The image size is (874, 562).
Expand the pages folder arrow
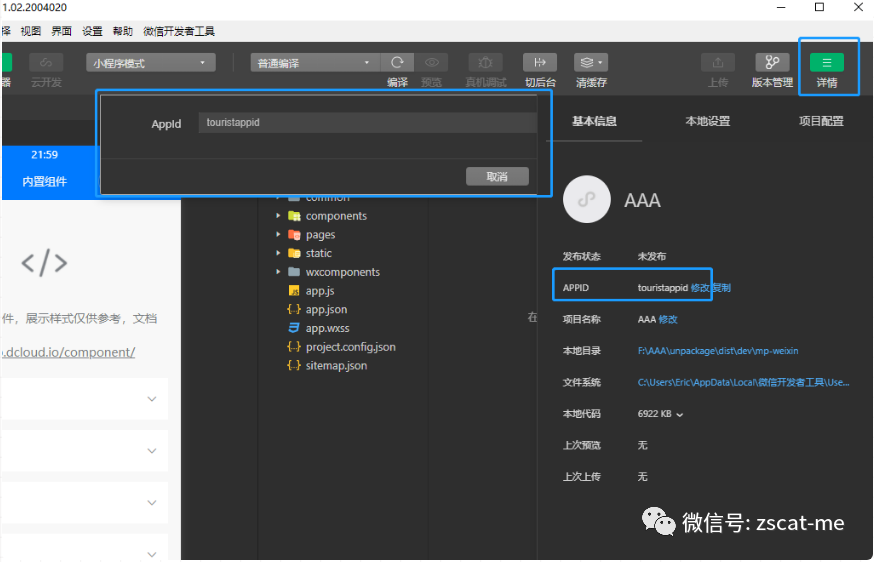tap(278, 235)
